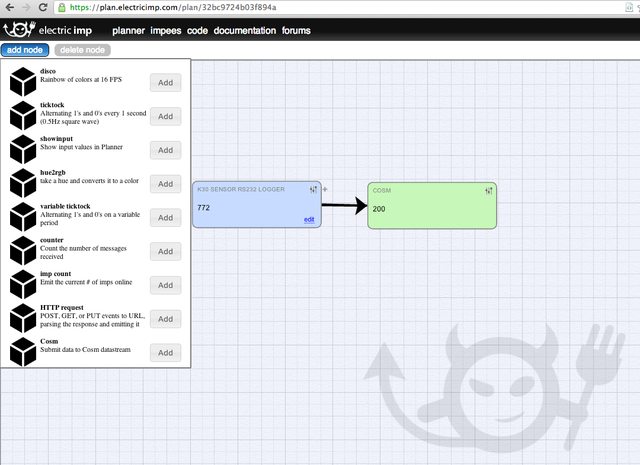The image size is (640, 465).
Task: Add the ticktock node
Action: pos(165,116)
